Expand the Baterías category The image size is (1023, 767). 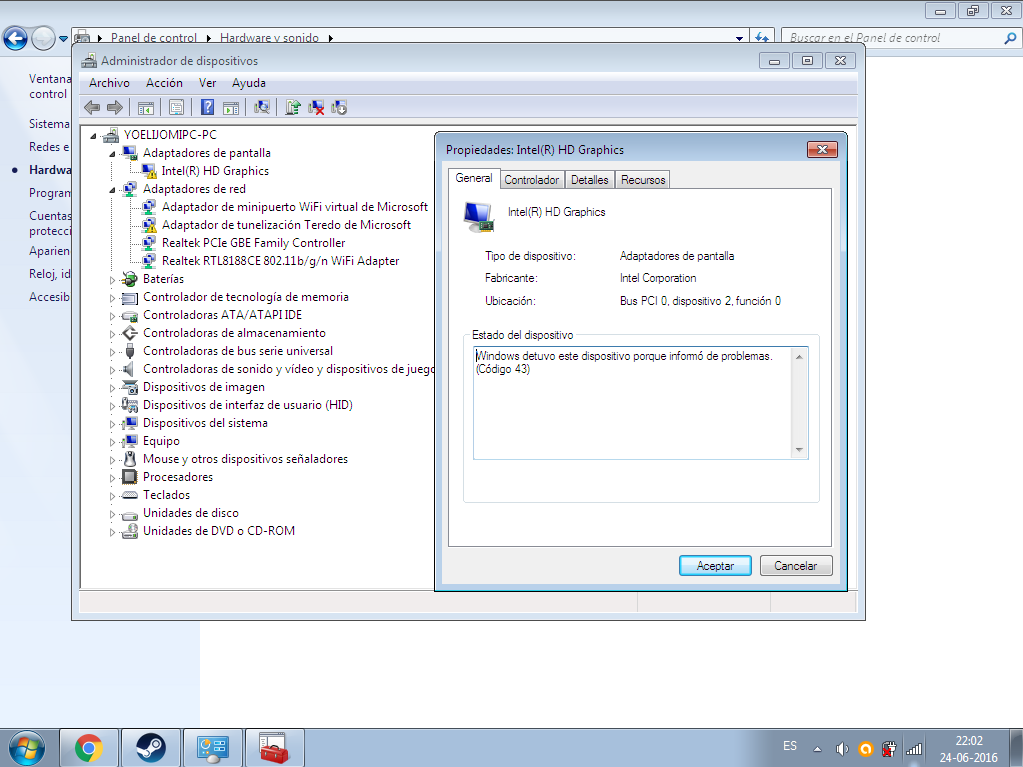[112, 280]
